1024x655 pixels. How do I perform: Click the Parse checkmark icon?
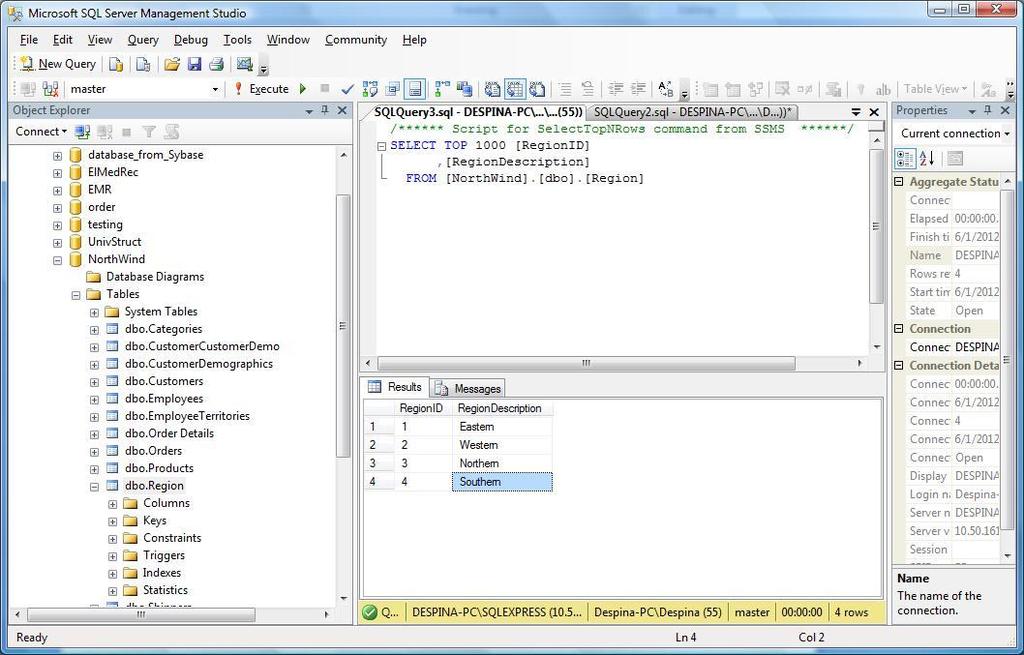(x=348, y=89)
